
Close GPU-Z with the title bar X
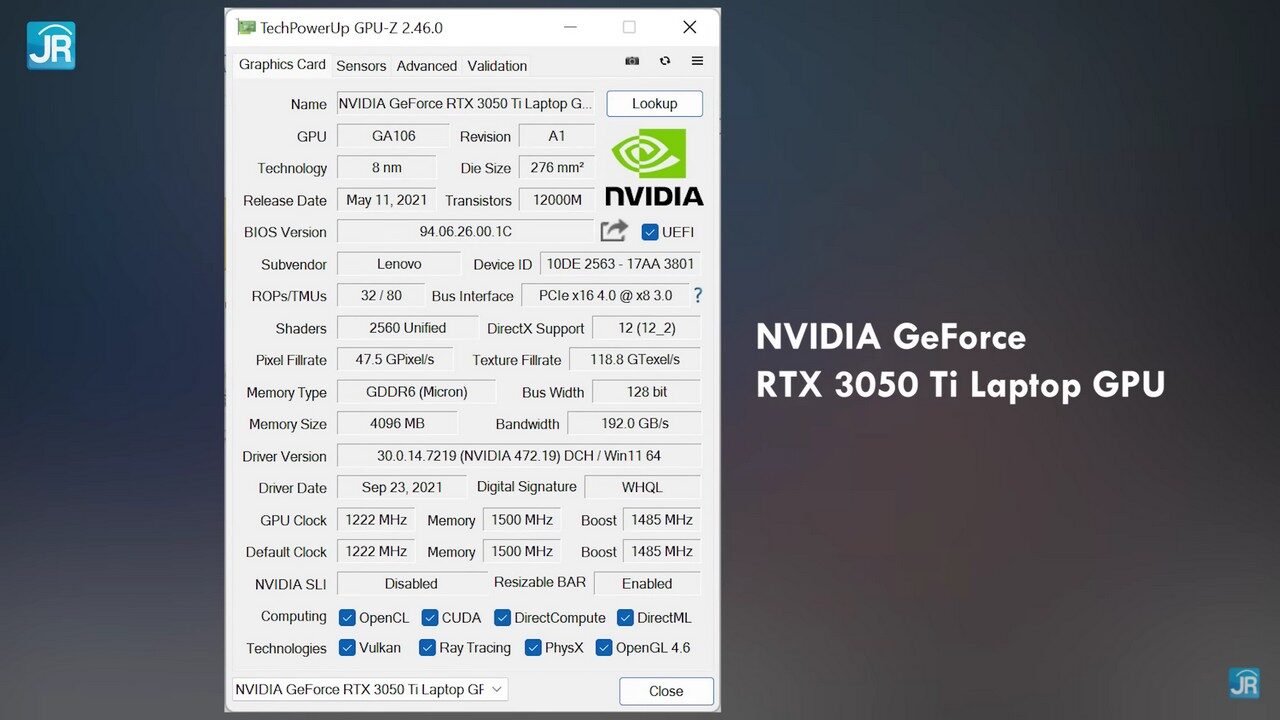tap(689, 28)
